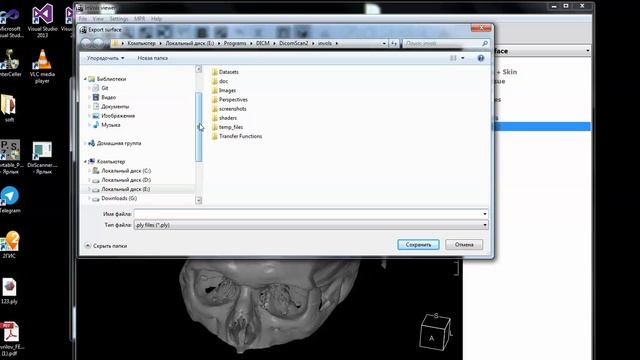640x360 pixels.
Task: Select Downloads (G:) drive in tree
Action: coord(119,198)
